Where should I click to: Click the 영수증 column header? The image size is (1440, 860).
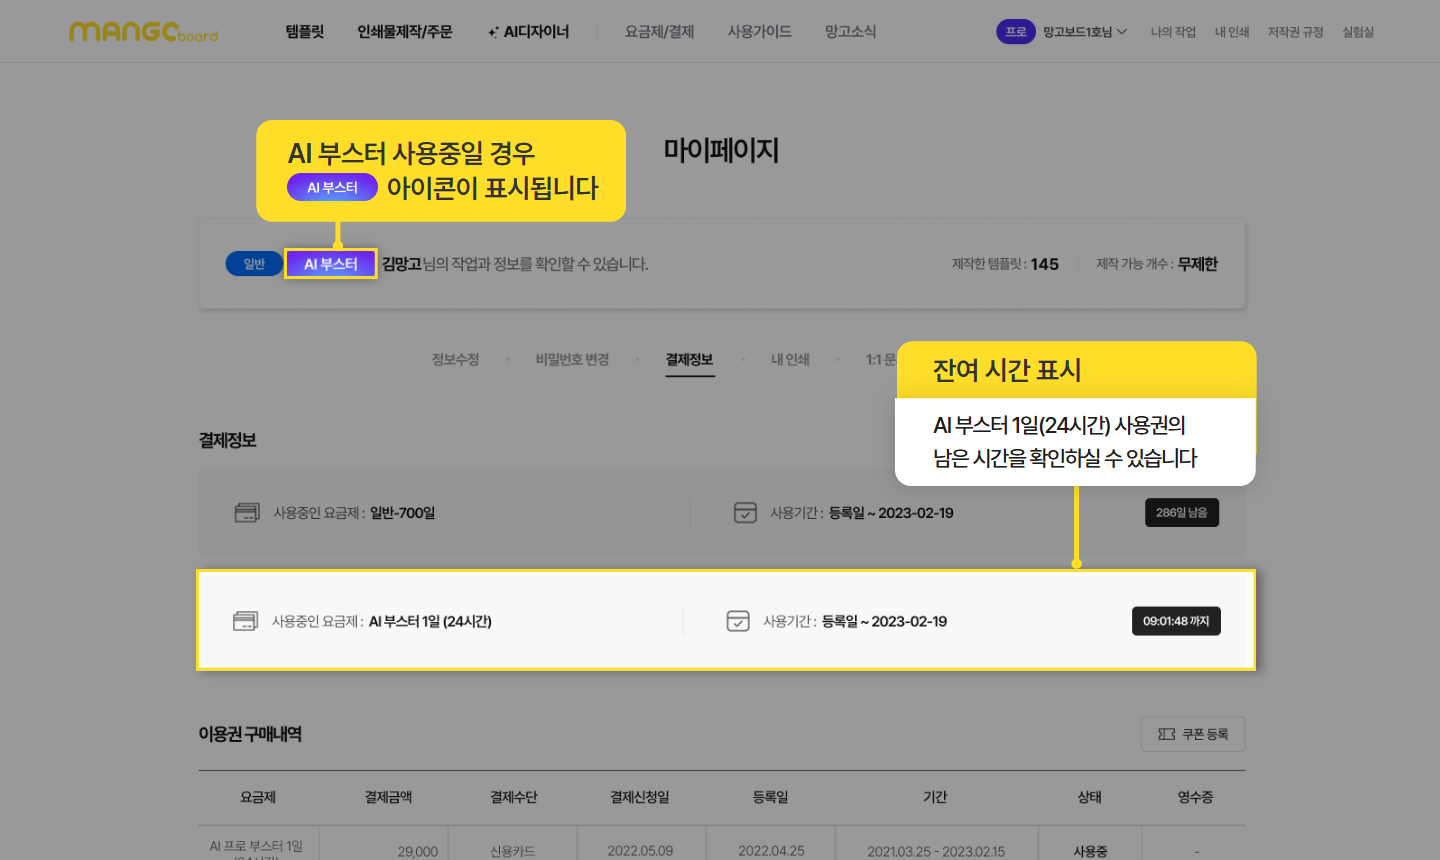point(1195,797)
